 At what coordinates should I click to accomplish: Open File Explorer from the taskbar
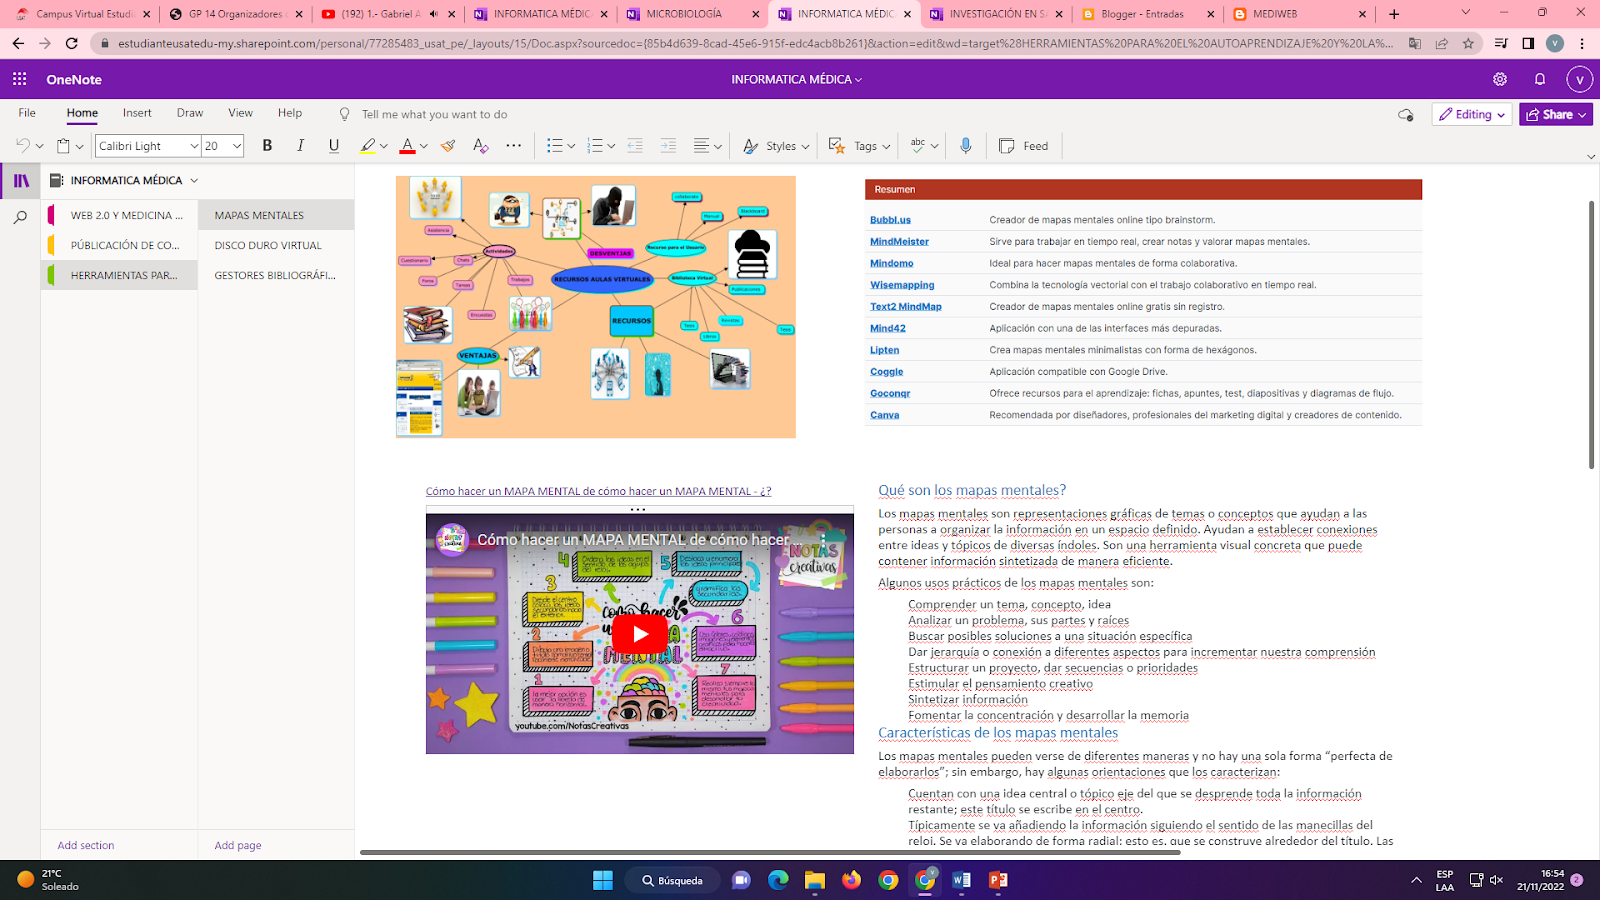pos(815,880)
